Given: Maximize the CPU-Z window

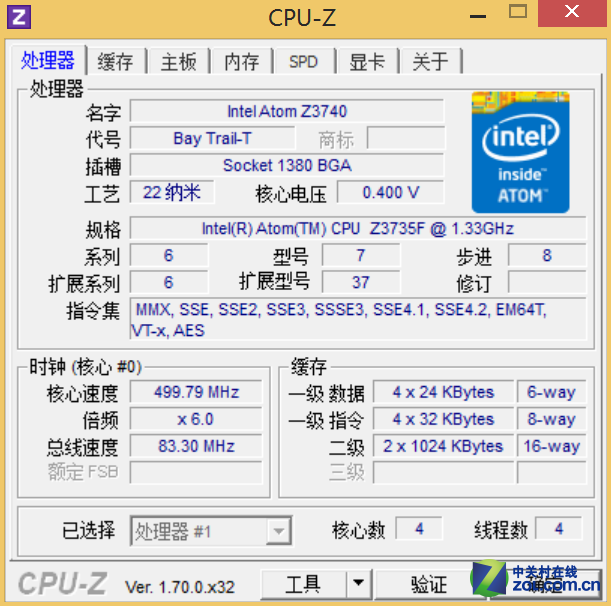Looking at the screenshot, I should [518, 12].
